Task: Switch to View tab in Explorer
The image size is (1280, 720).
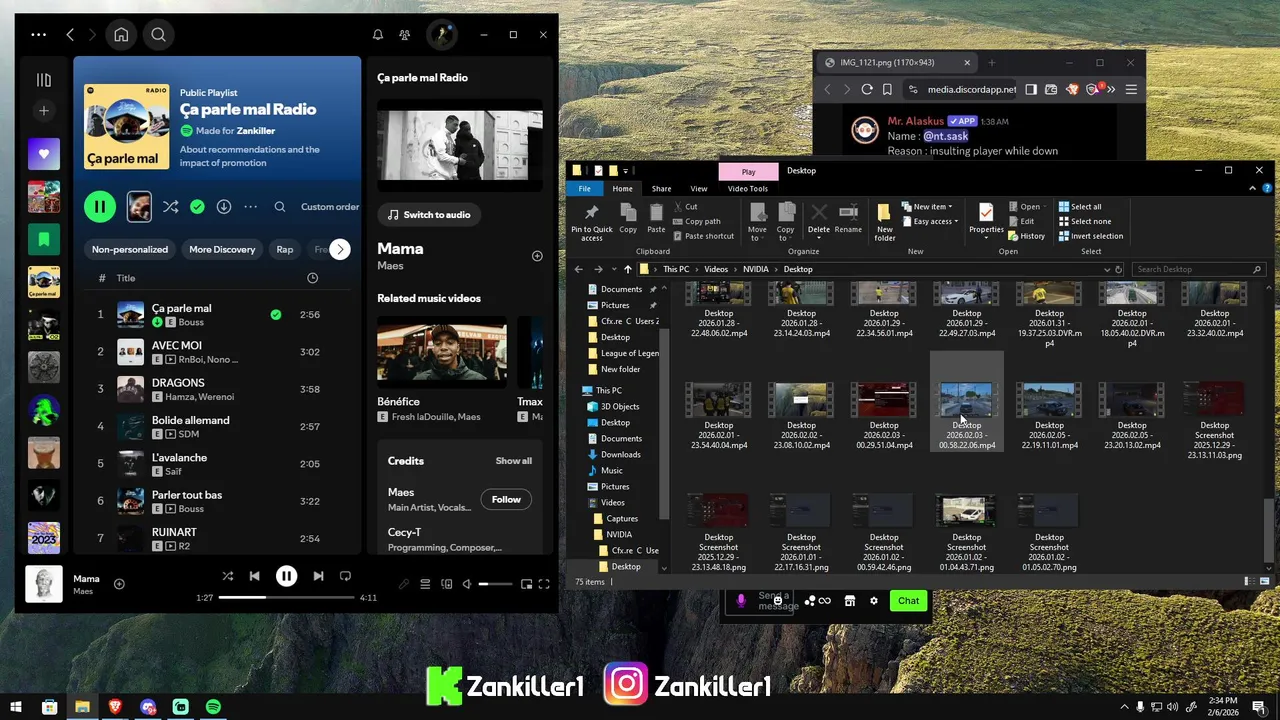Action: coord(699,188)
